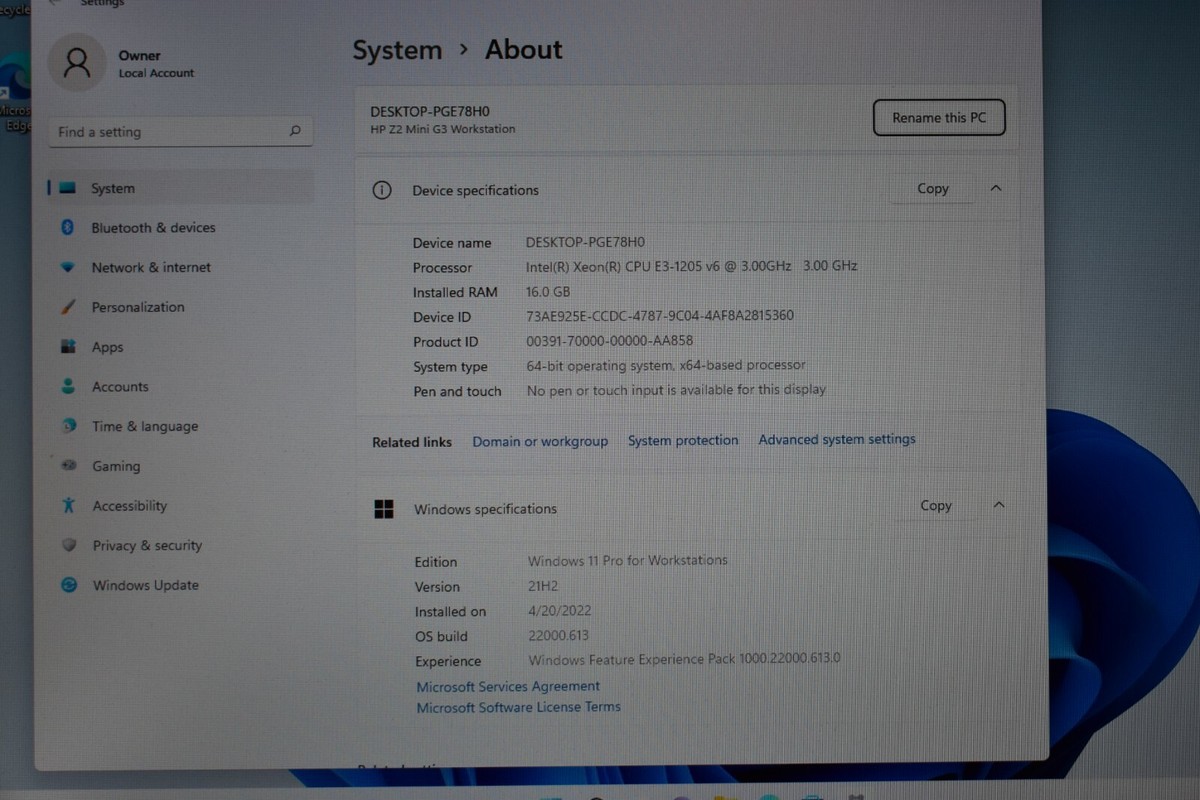Screen dimensions: 1200x800
Task: Copy the Device specifications
Action: 932,188
